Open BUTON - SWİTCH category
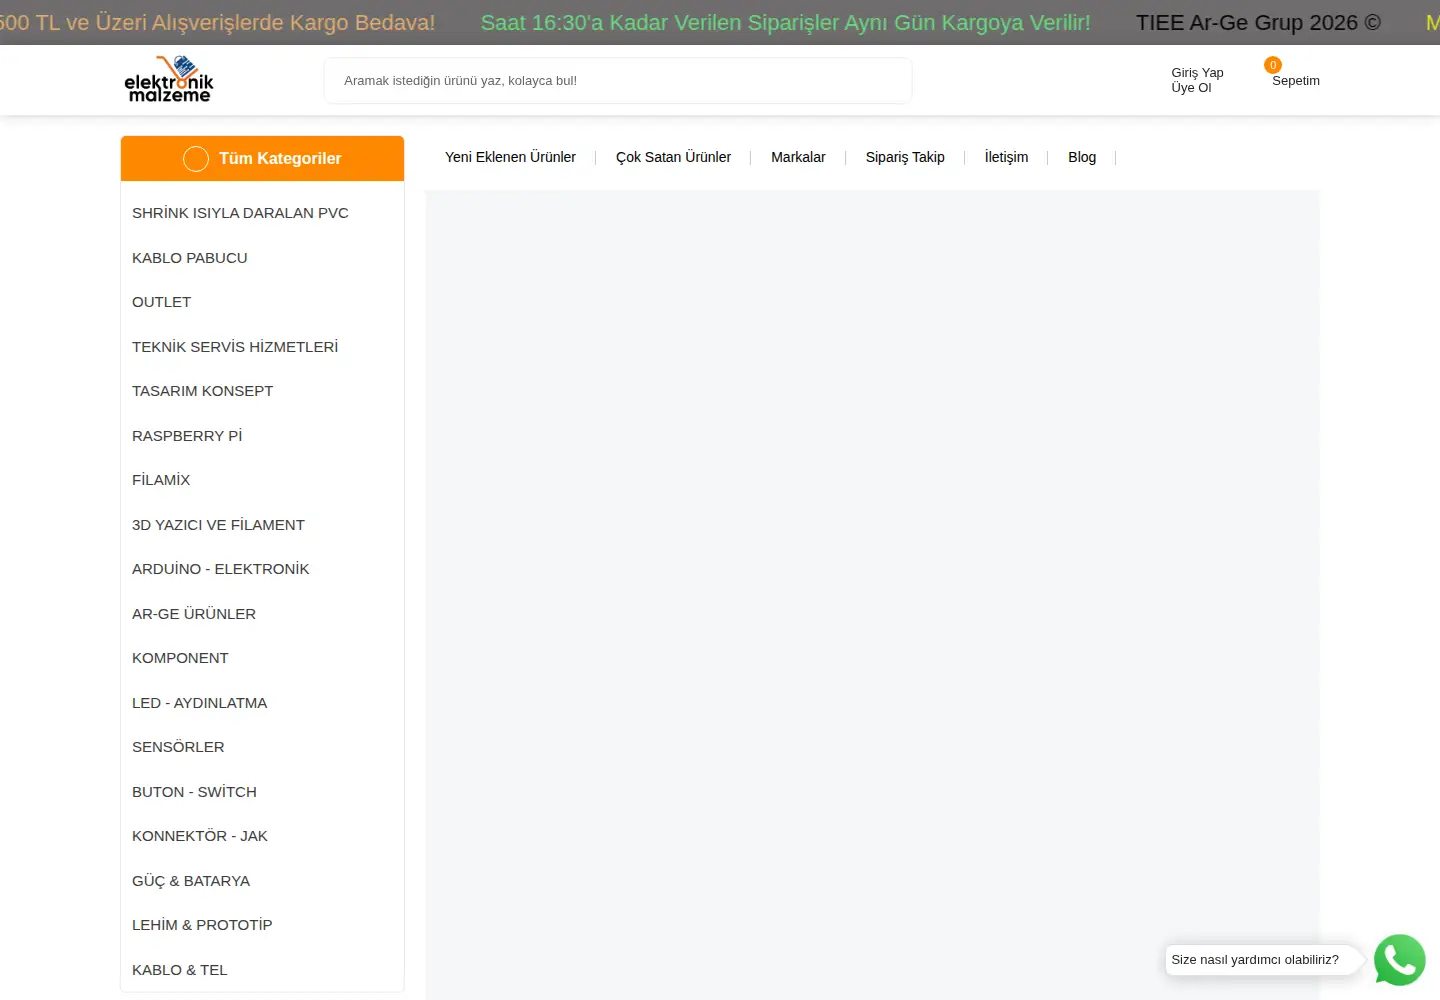 pyautogui.click(x=194, y=792)
